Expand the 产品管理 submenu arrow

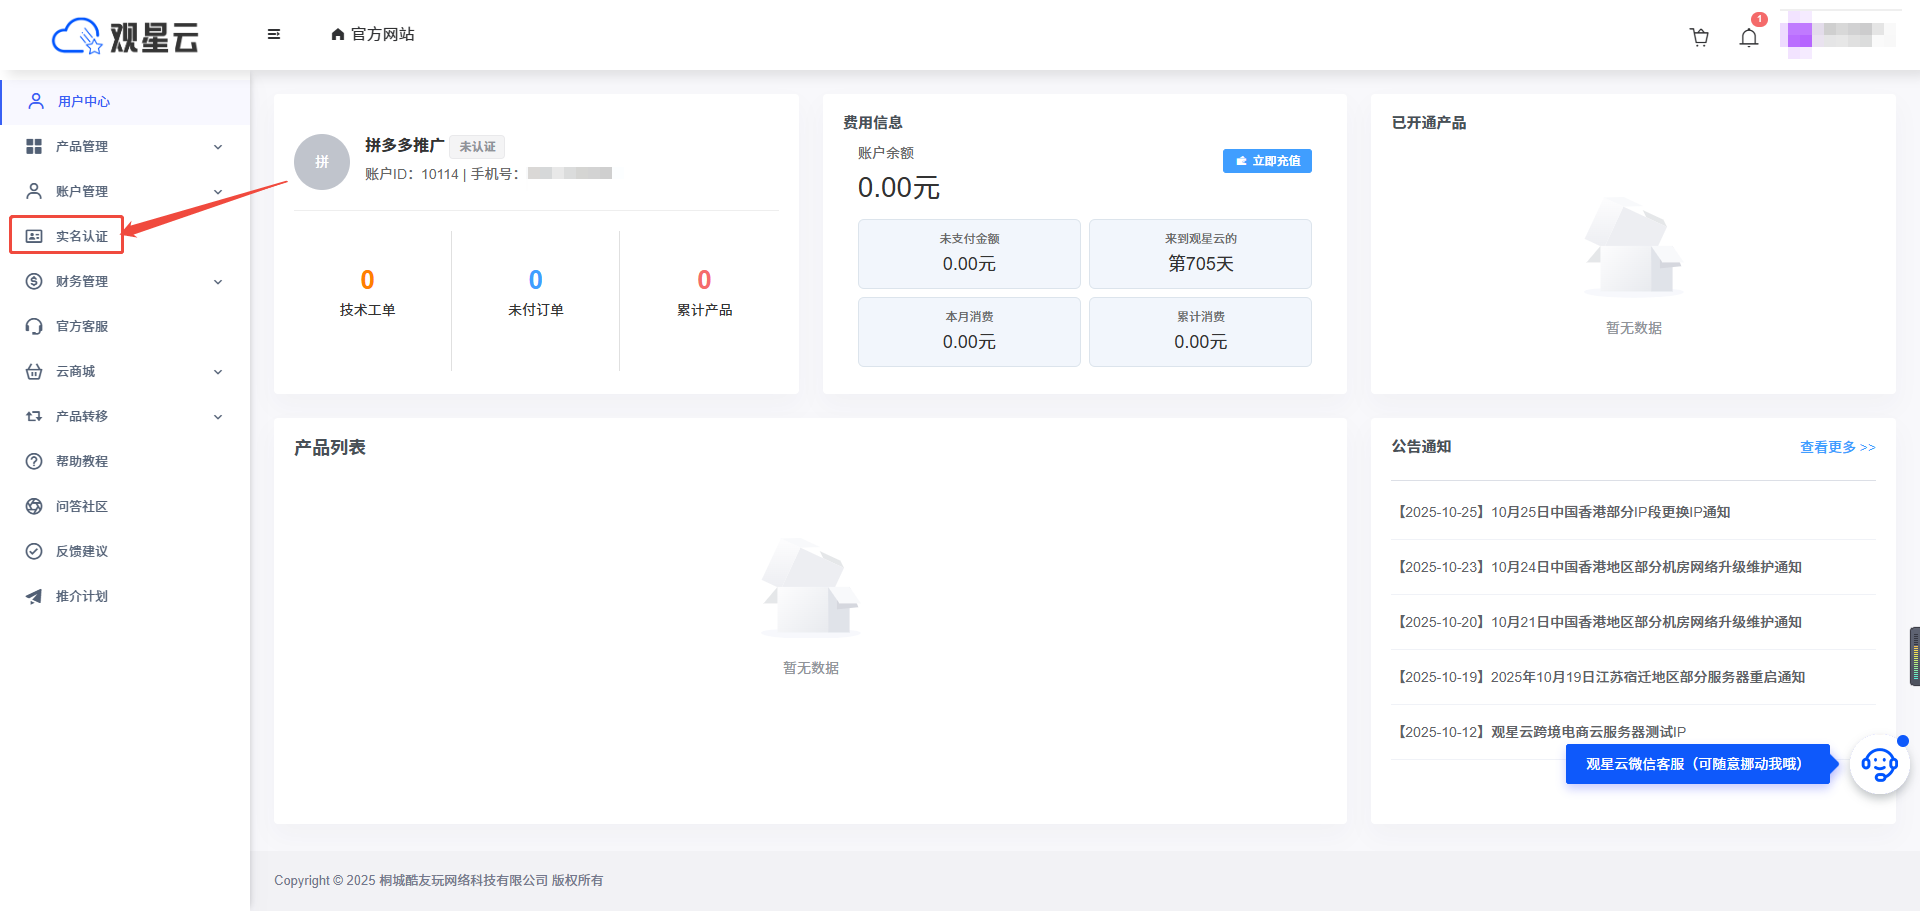(x=218, y=147)
